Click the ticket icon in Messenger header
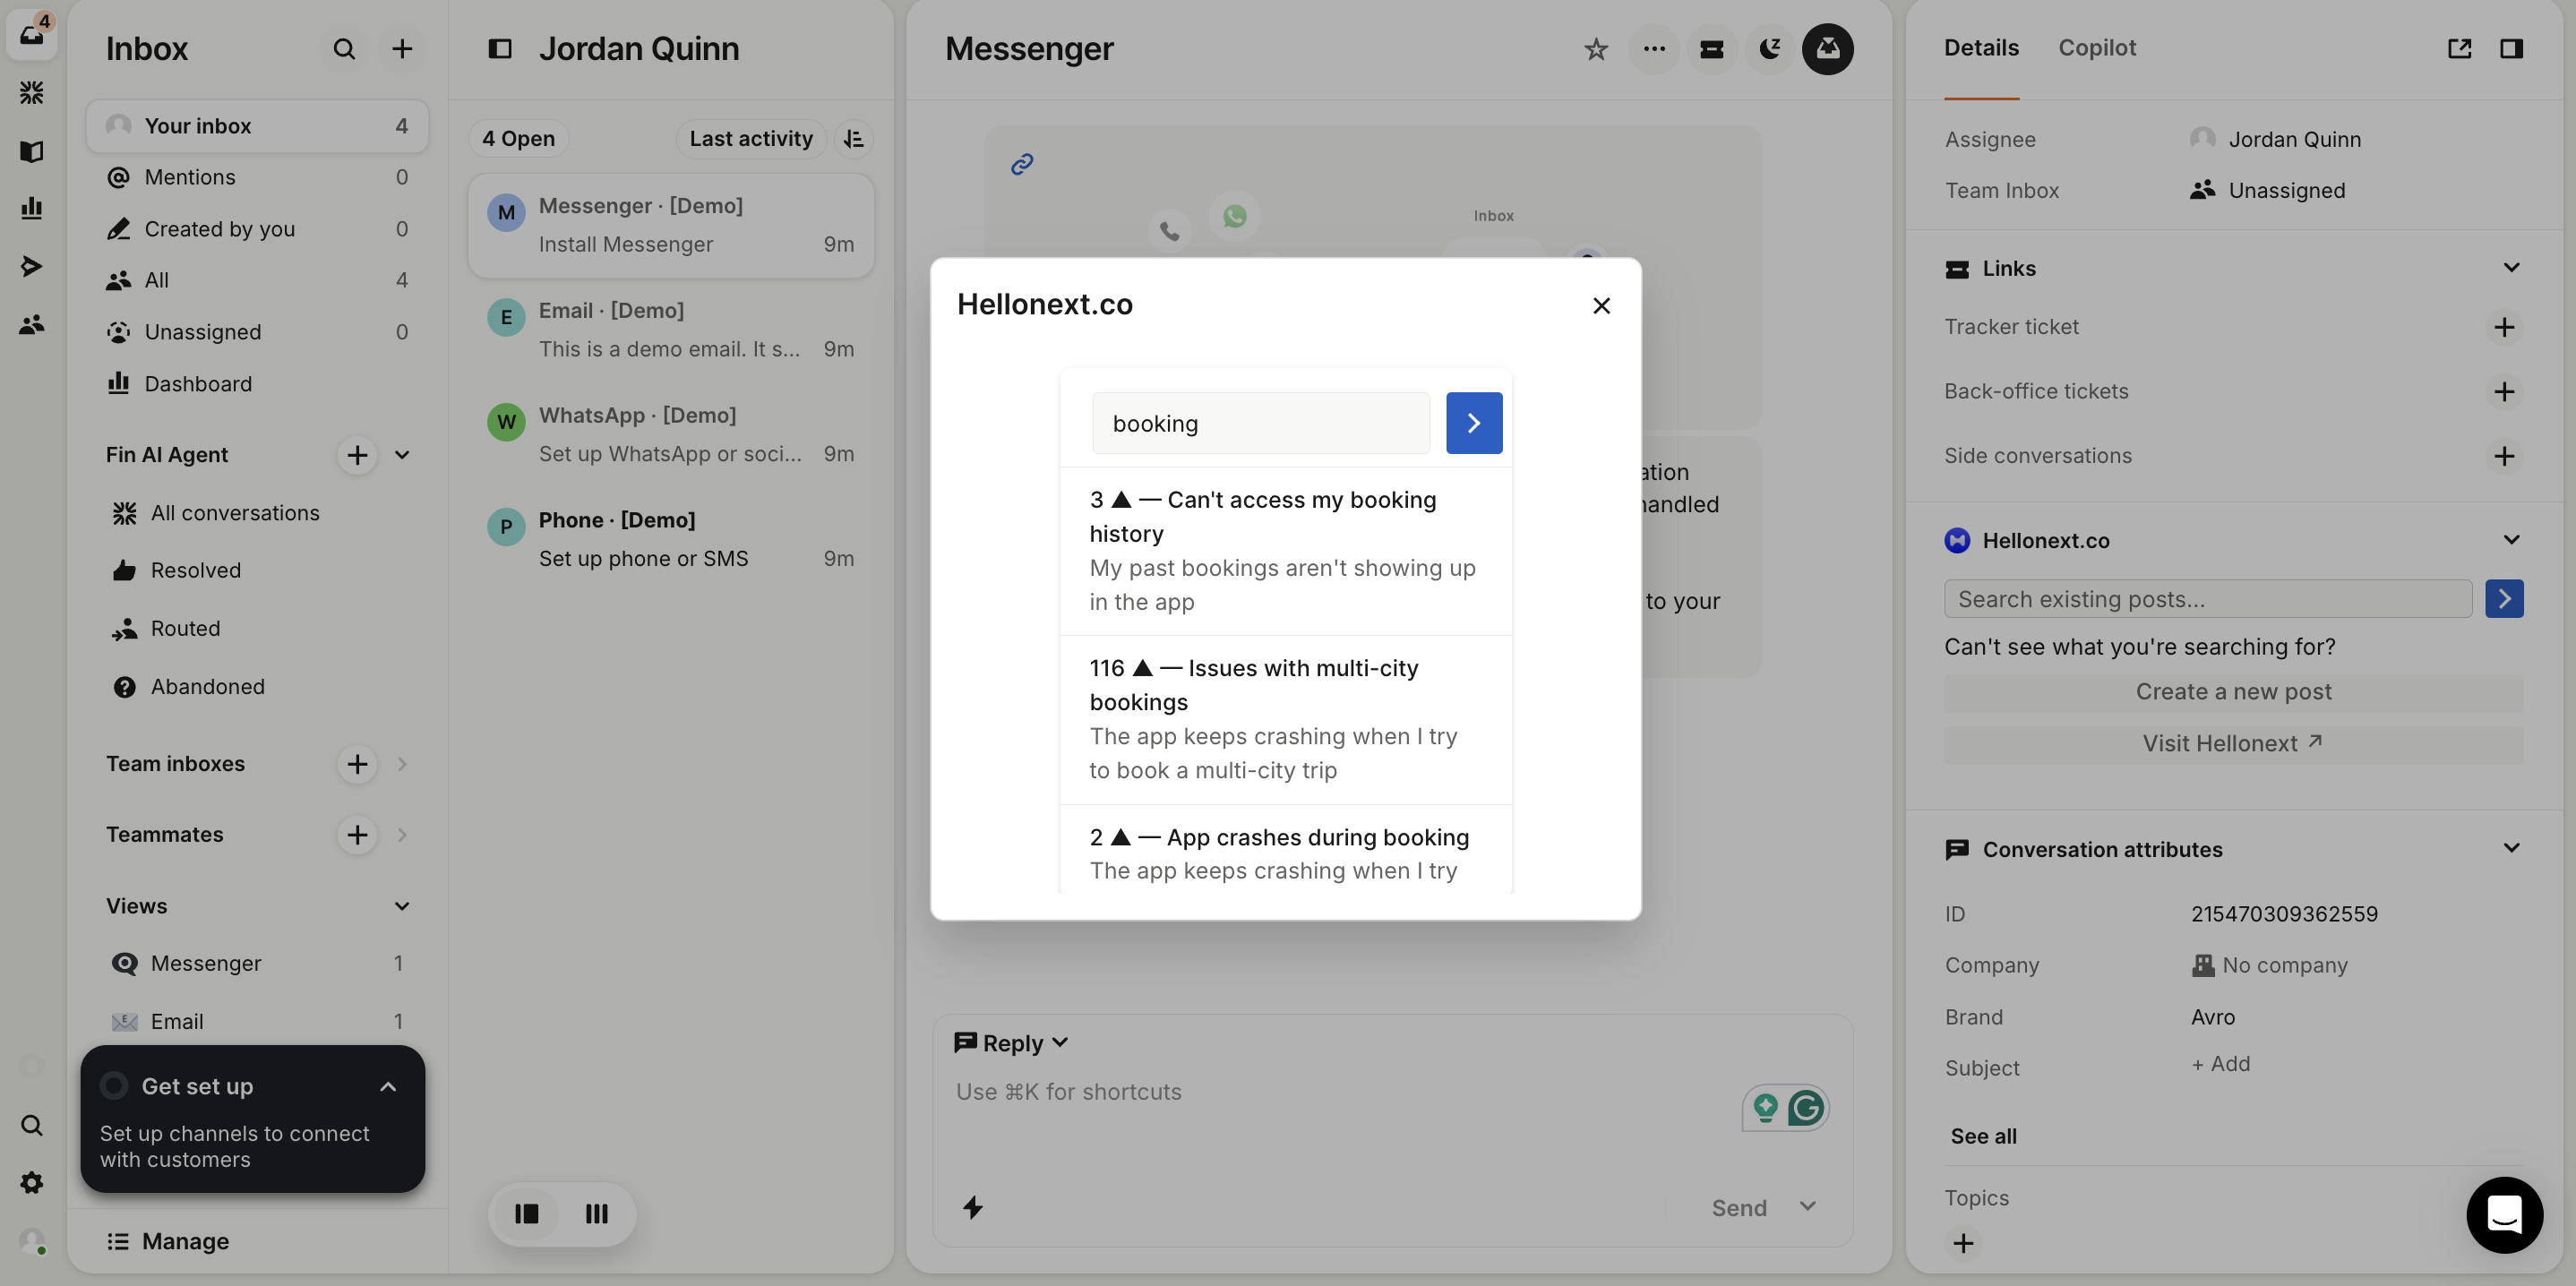This screenshot has height=1286, width=2576. pyautogui.click(x=1712, y=49)
